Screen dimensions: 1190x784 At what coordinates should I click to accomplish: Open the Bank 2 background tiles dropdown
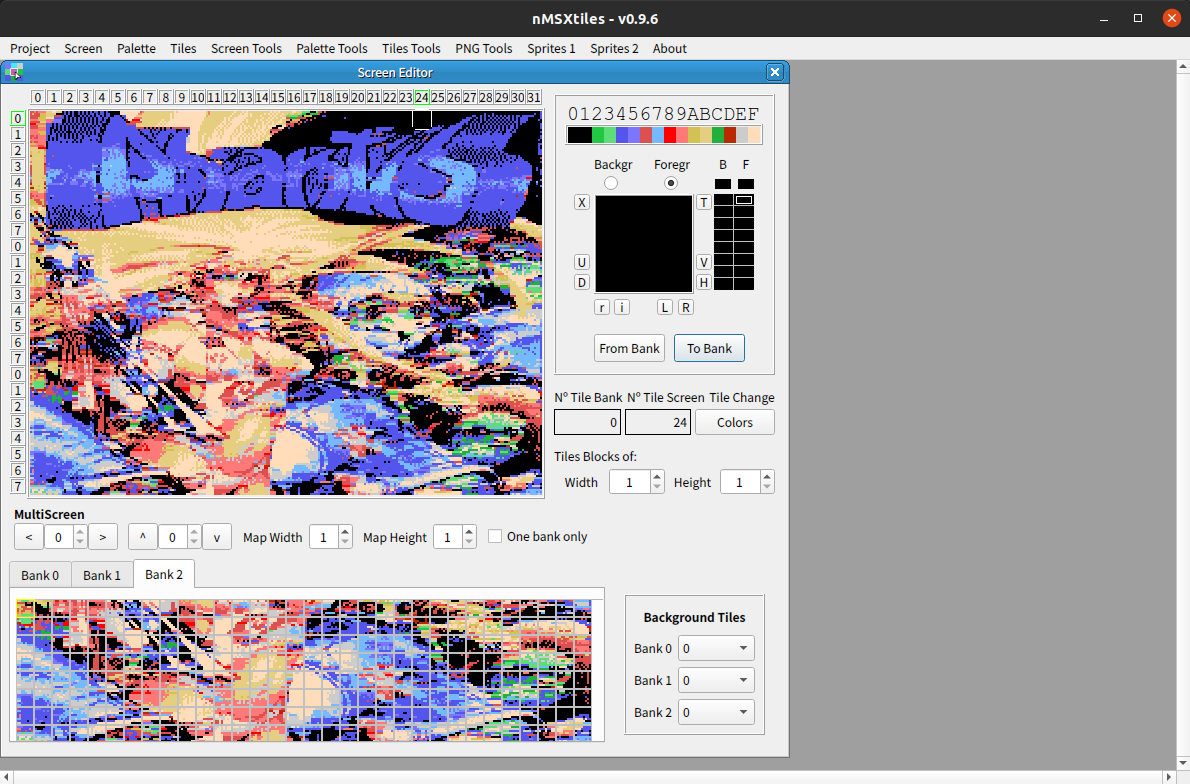pyautogui.click(x=716, y=713)
